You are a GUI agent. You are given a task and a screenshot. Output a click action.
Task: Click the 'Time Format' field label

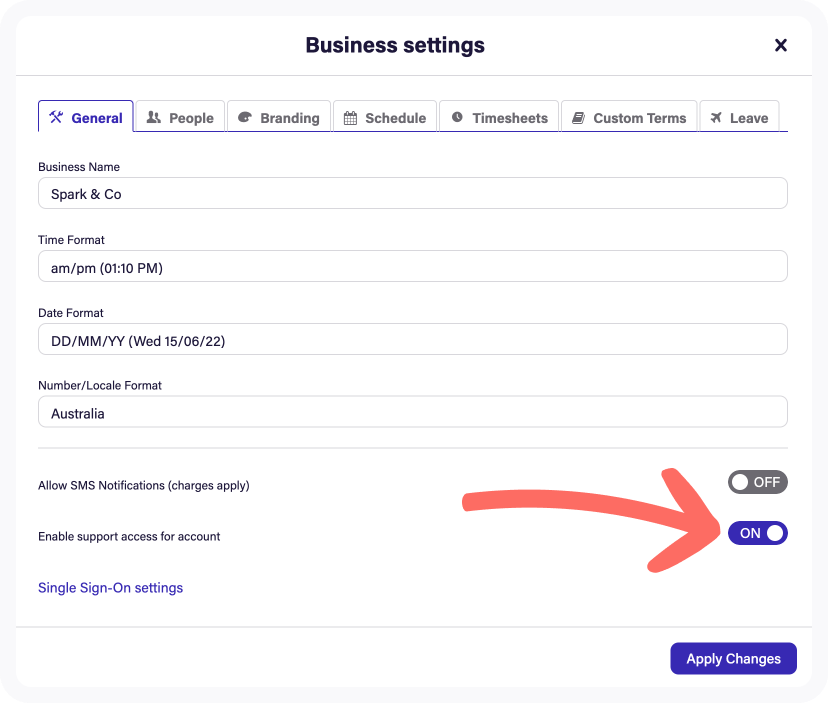click(x=71, y=240)
